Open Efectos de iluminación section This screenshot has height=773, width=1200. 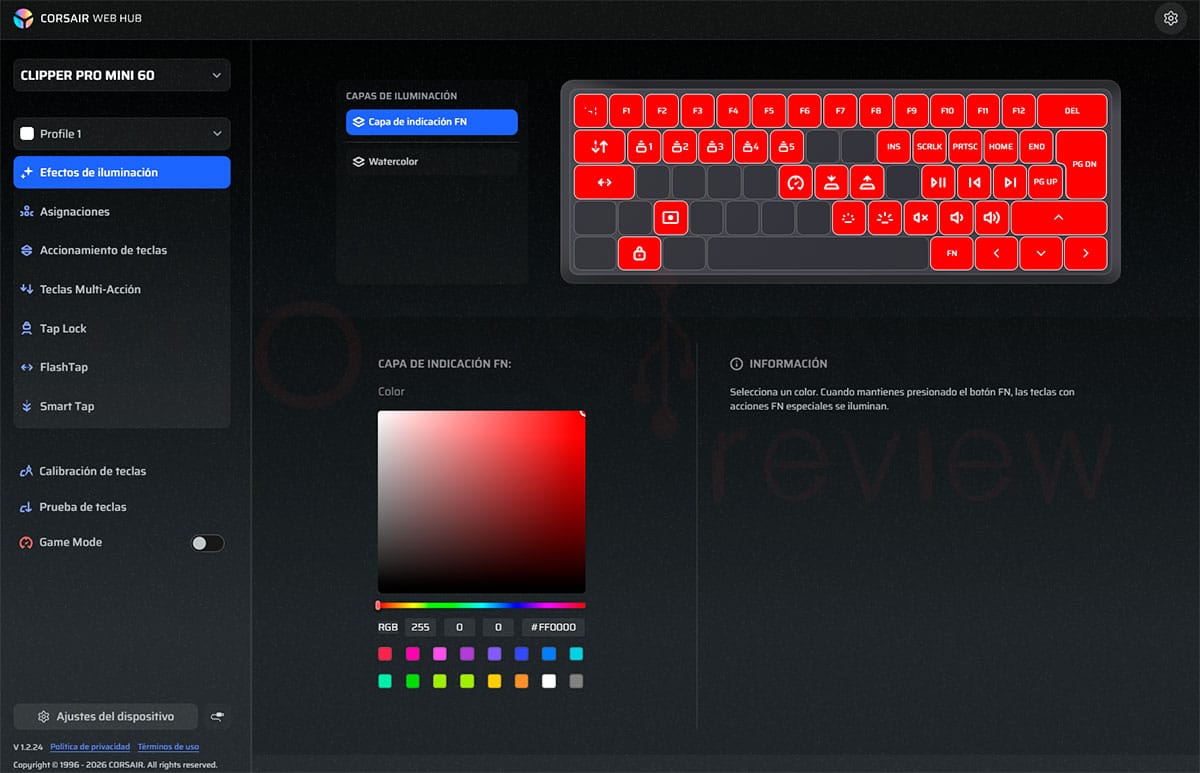pos(122,172)
